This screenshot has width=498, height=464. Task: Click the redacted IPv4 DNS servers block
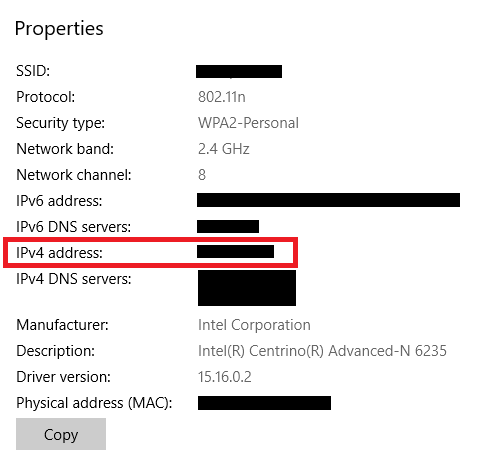tap(247, 288)
